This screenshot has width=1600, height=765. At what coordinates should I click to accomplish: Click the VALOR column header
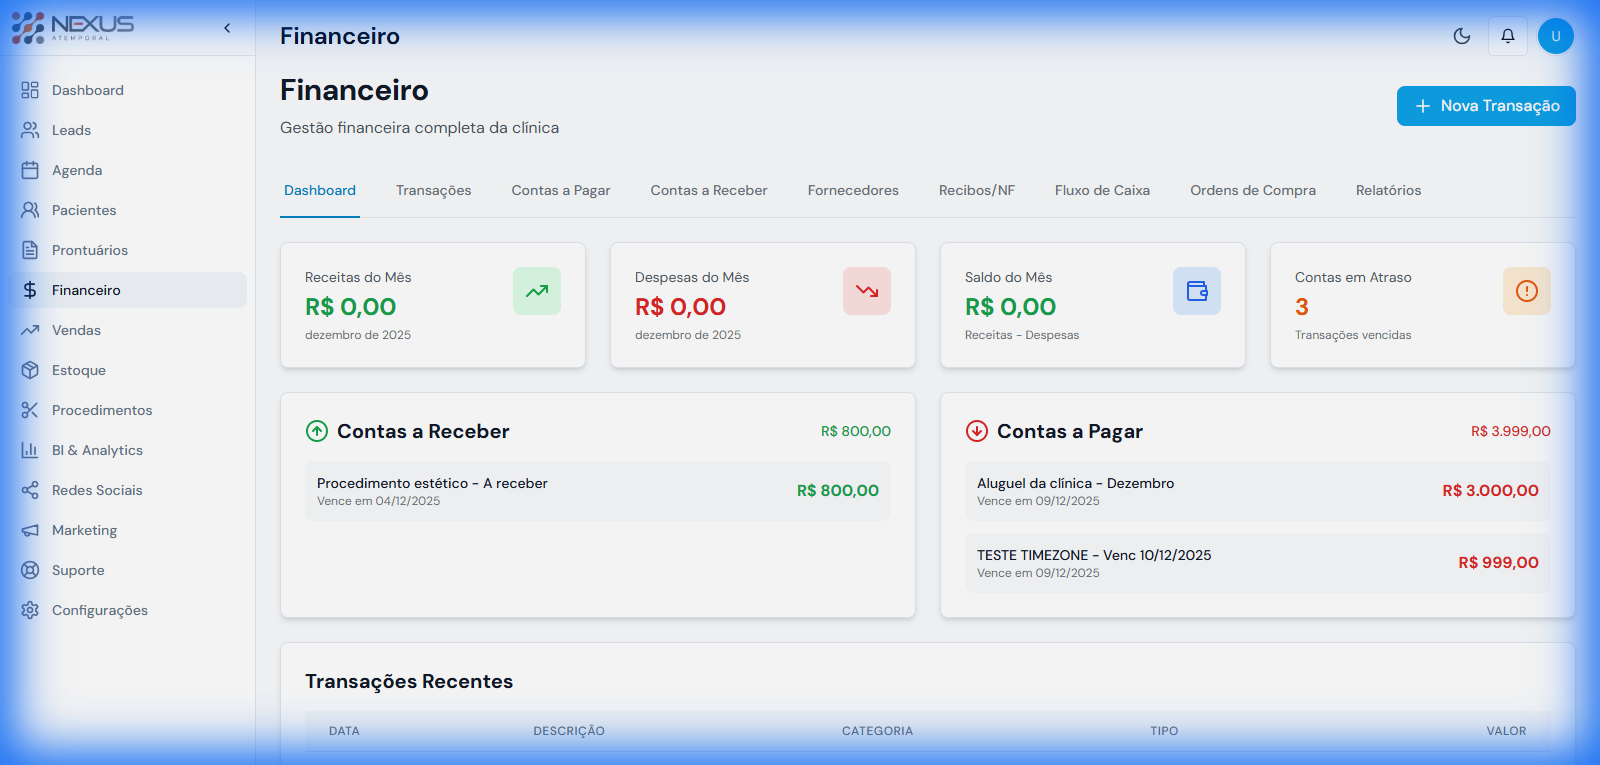click(1506, 731)
